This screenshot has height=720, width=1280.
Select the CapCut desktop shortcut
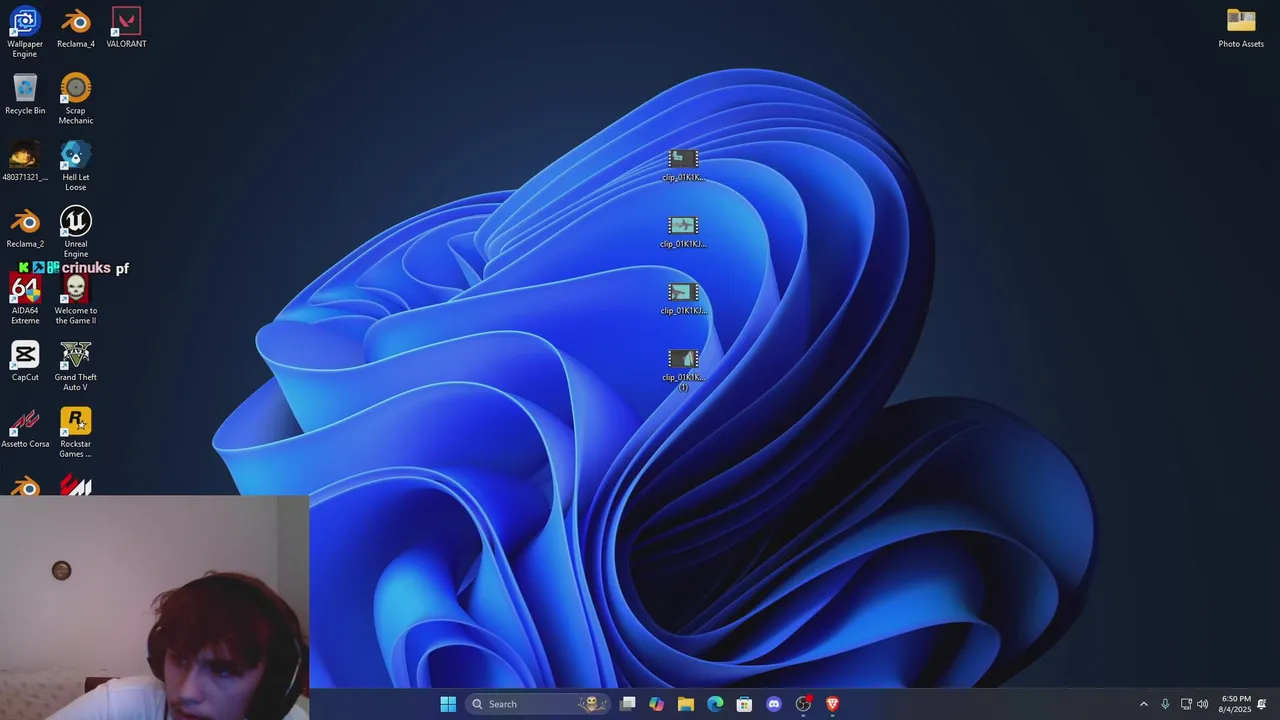click(25, 361)
